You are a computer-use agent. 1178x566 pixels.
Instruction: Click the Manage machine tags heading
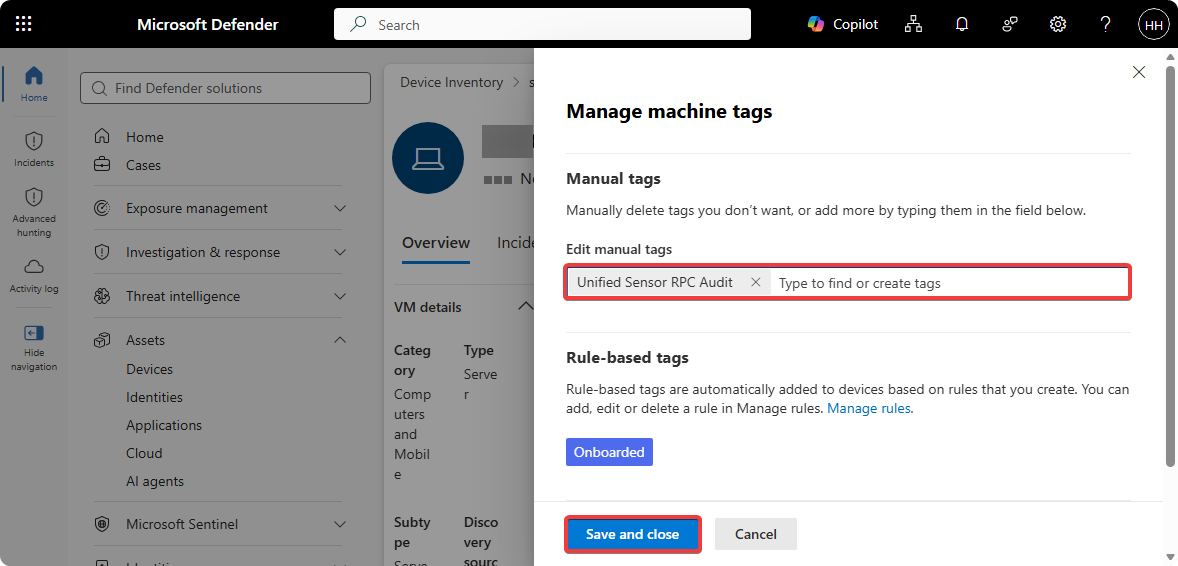[669, 112]
